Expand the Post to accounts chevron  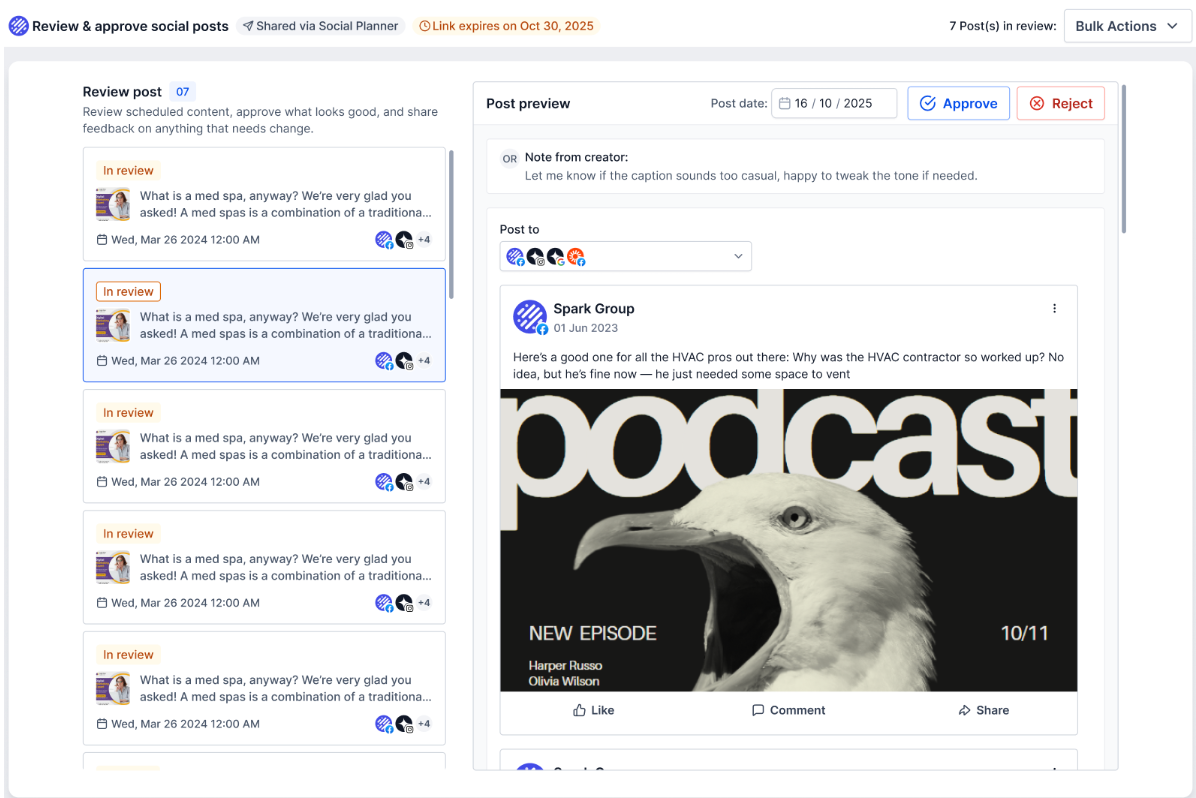coord(738,256)
